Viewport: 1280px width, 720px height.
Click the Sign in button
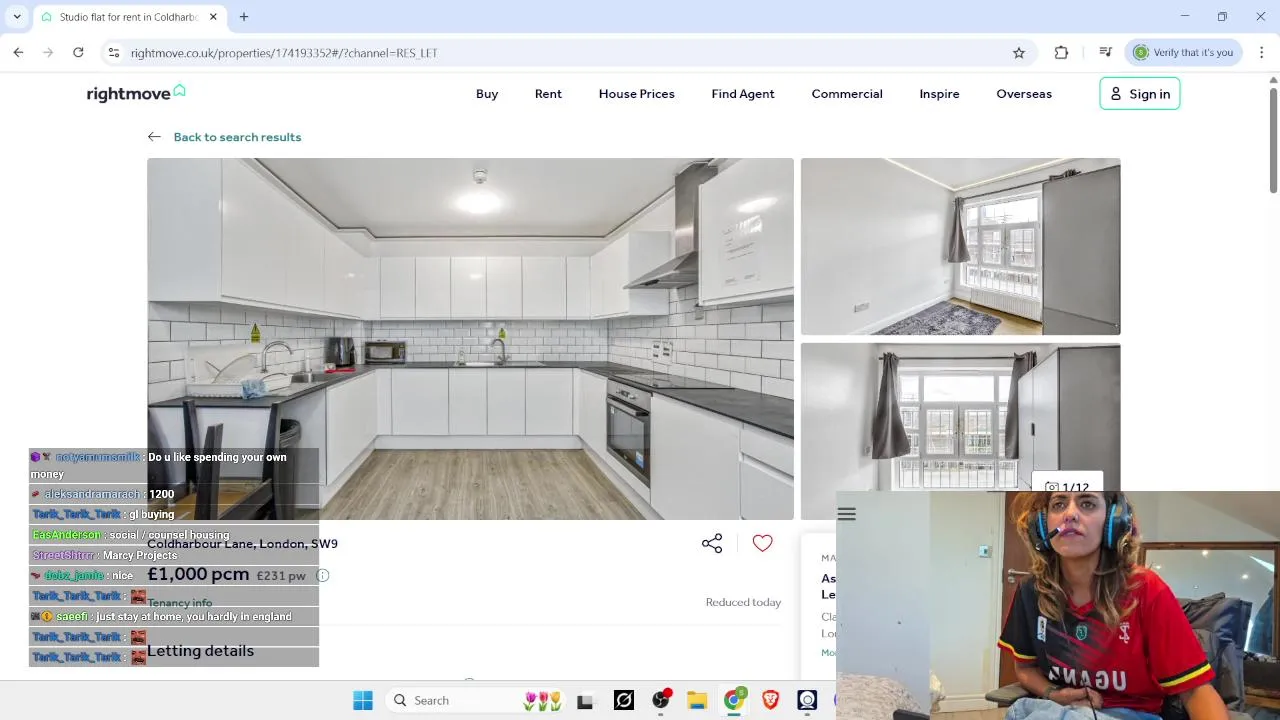[x=1140, y=94]
